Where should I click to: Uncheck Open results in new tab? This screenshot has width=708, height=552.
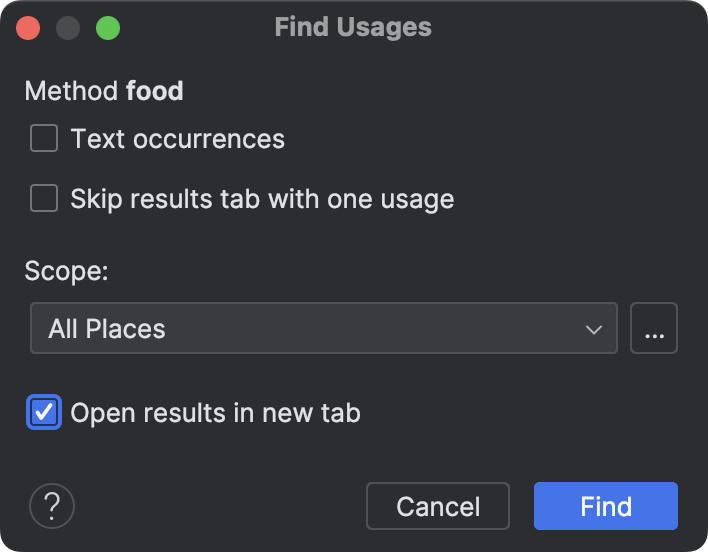(x=44, y=412)
